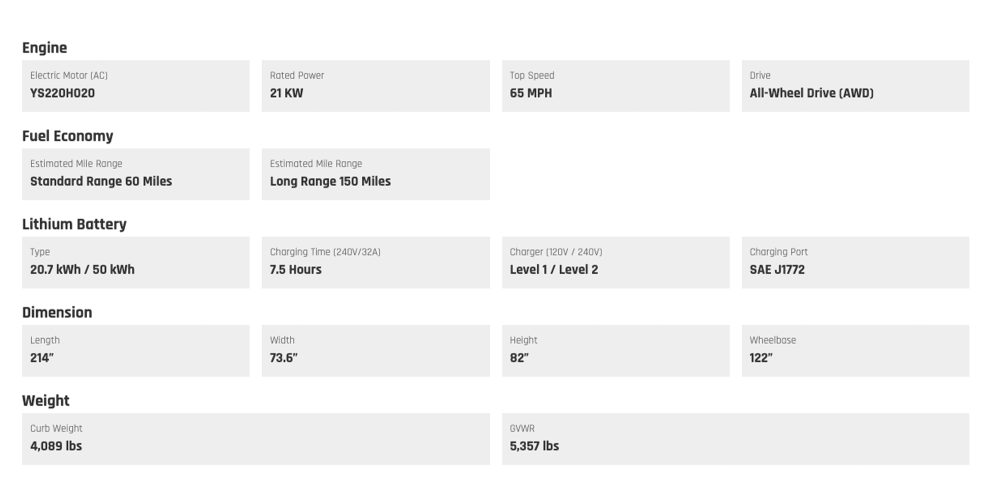Click the Fuel Economy section heading
The image size is (1000, 500).
tap(68, 136)
